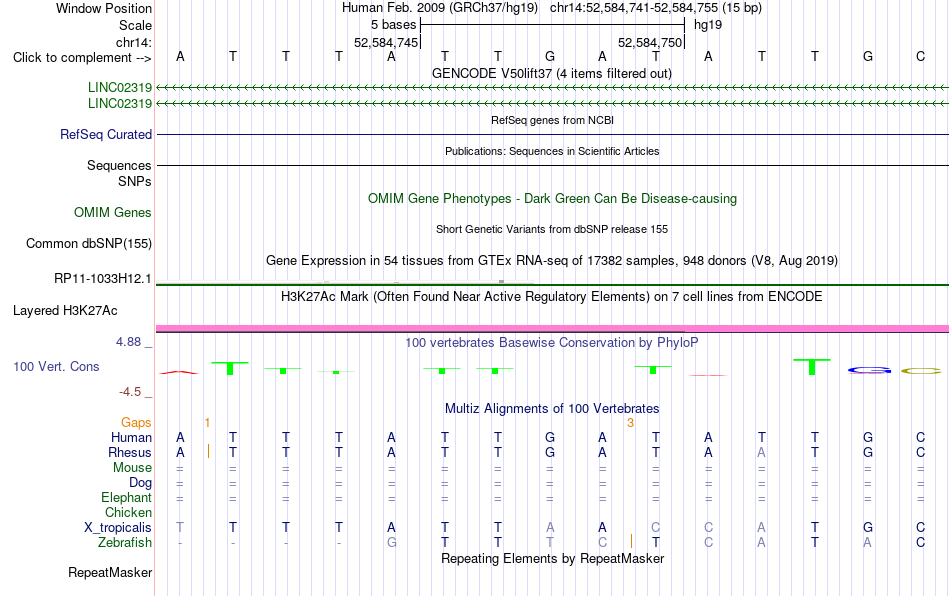Click the orange gap count '1'
The height and width of the screenshot is (596, 950).
(207, 423)
